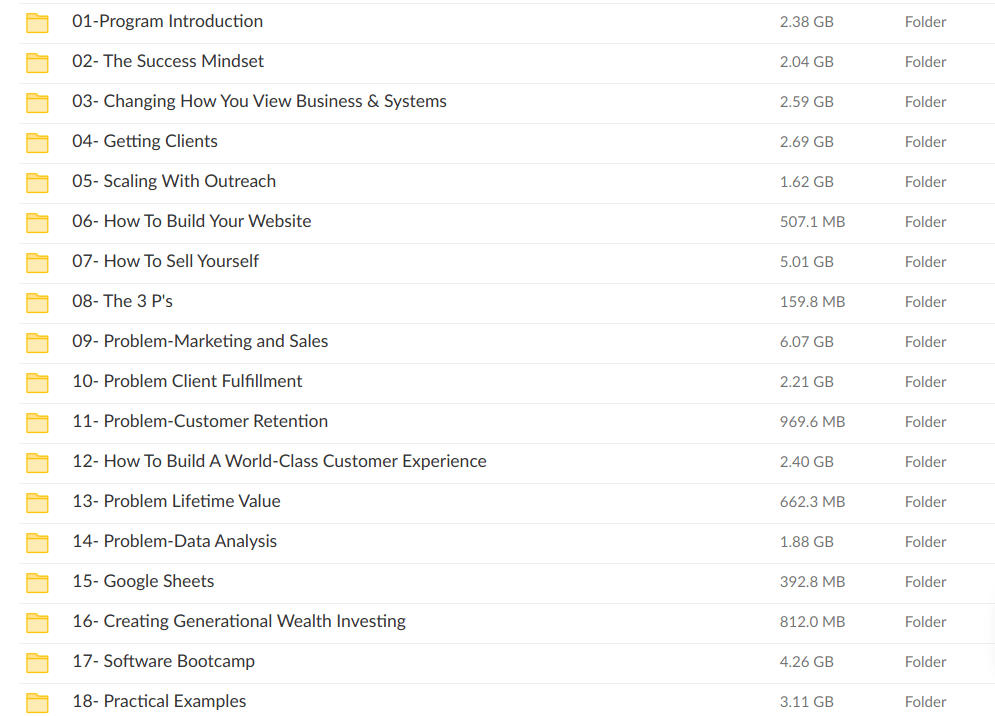Click the 5.01 GB size entry

click(806, 262)
